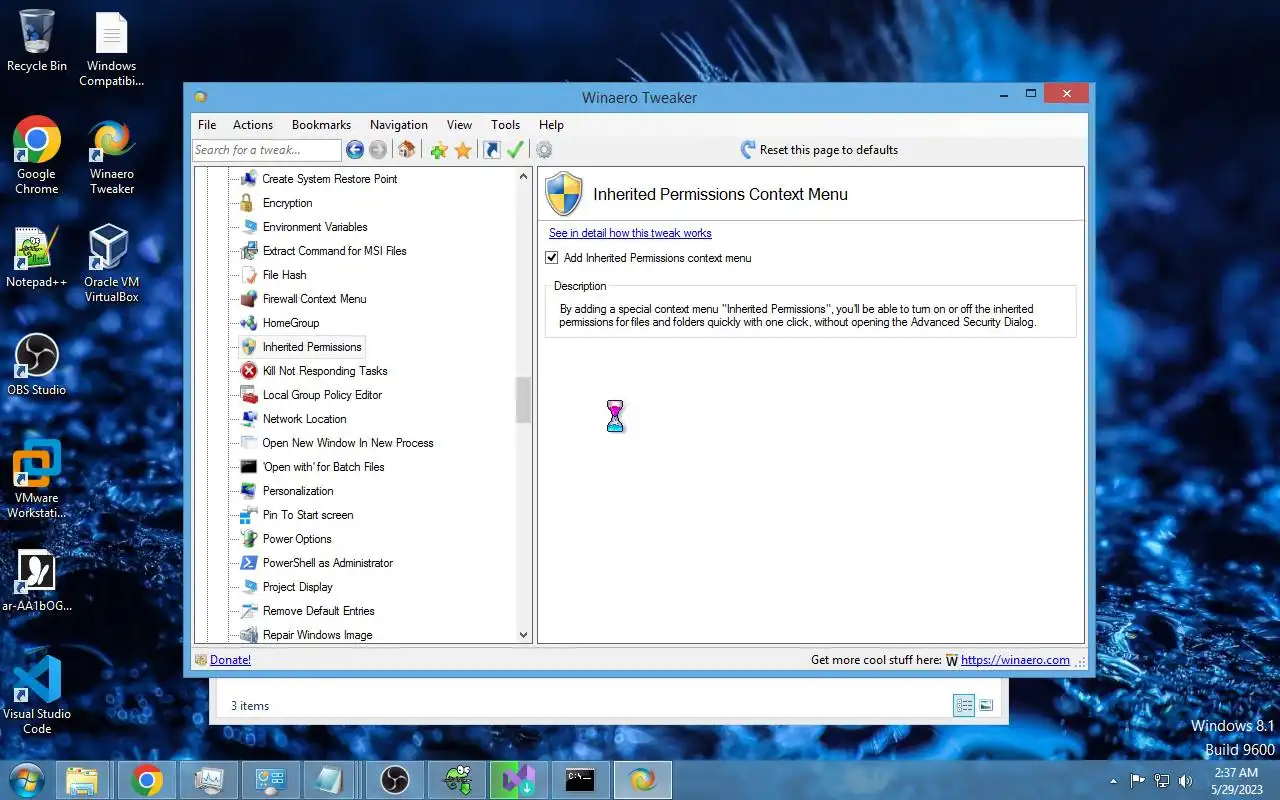Click the HomeGroup icon in tree

[249, 323]
